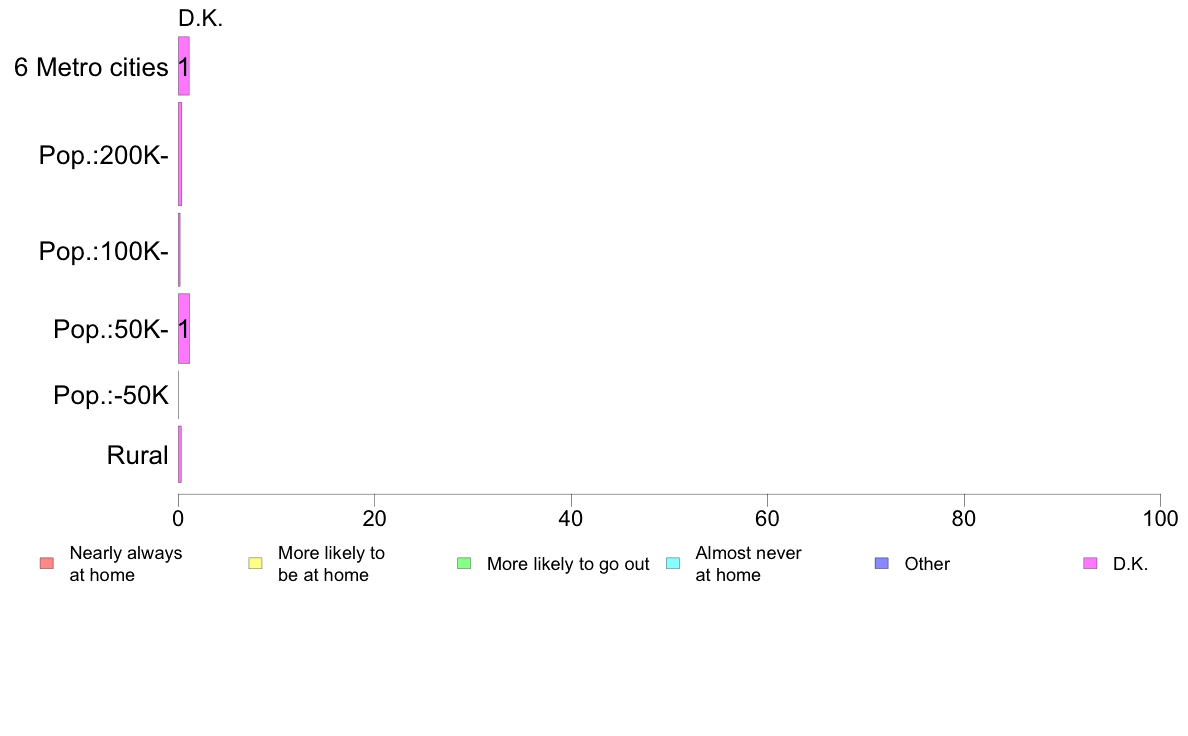Screen dimensions: 1188x736
Task: Select the green More likely to go out swatch
Action: pos(464,563)
